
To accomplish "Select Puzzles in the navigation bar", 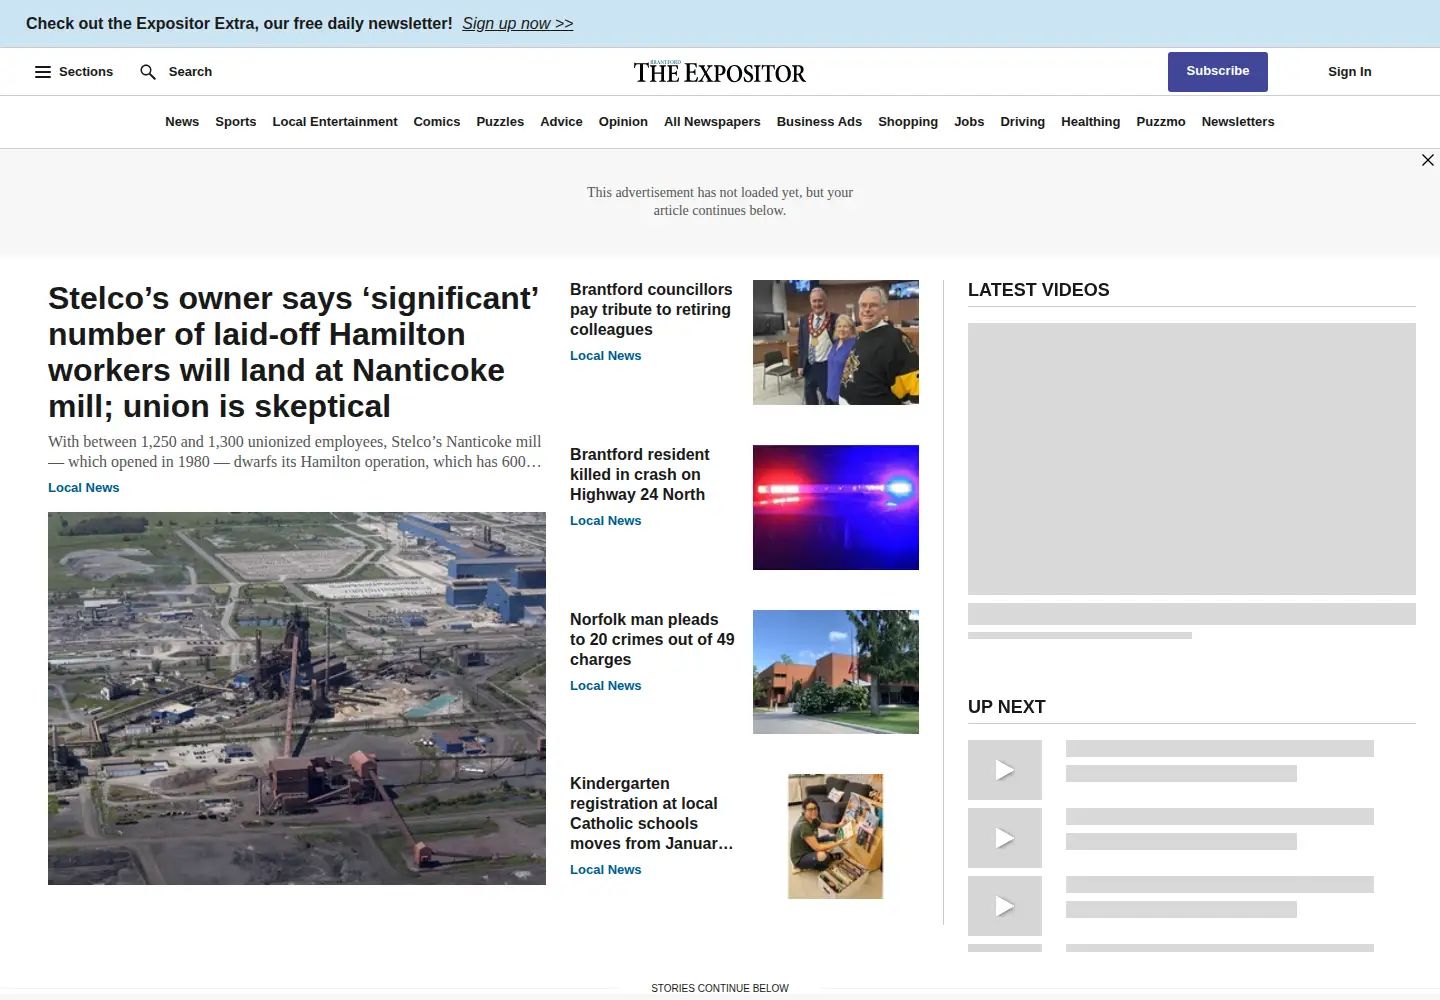I will pyautogui.click(x=500, y=122).
